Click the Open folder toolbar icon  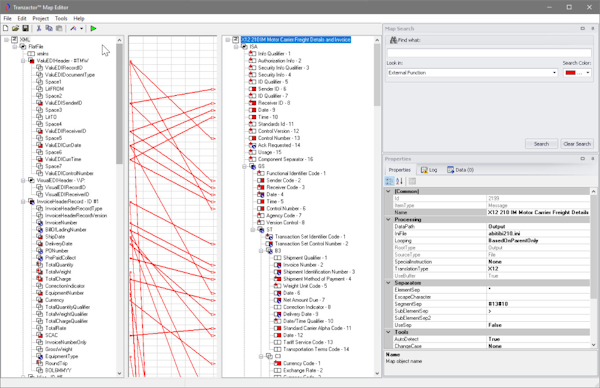(x=15, y=28)
